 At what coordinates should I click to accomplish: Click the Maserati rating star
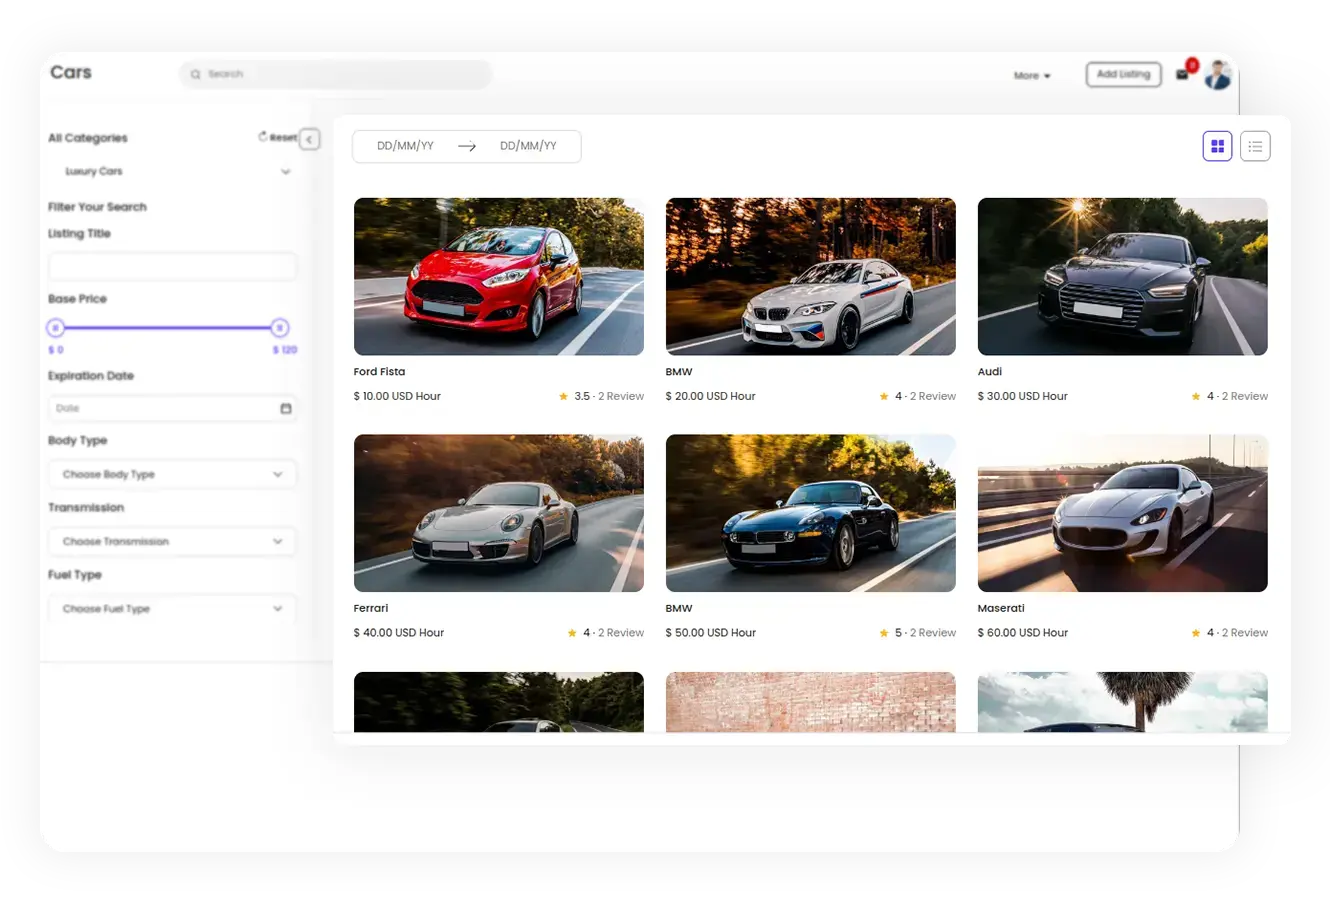[x=1196, y=633]
